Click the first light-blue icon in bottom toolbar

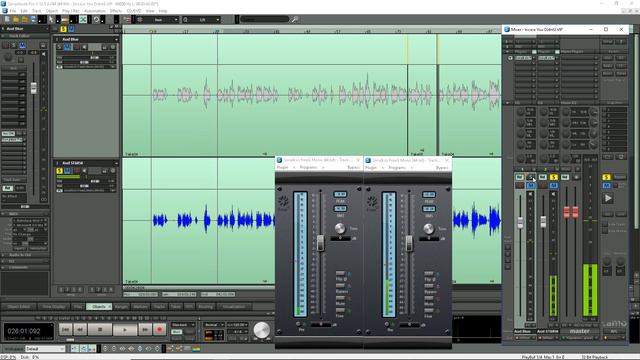75,349
